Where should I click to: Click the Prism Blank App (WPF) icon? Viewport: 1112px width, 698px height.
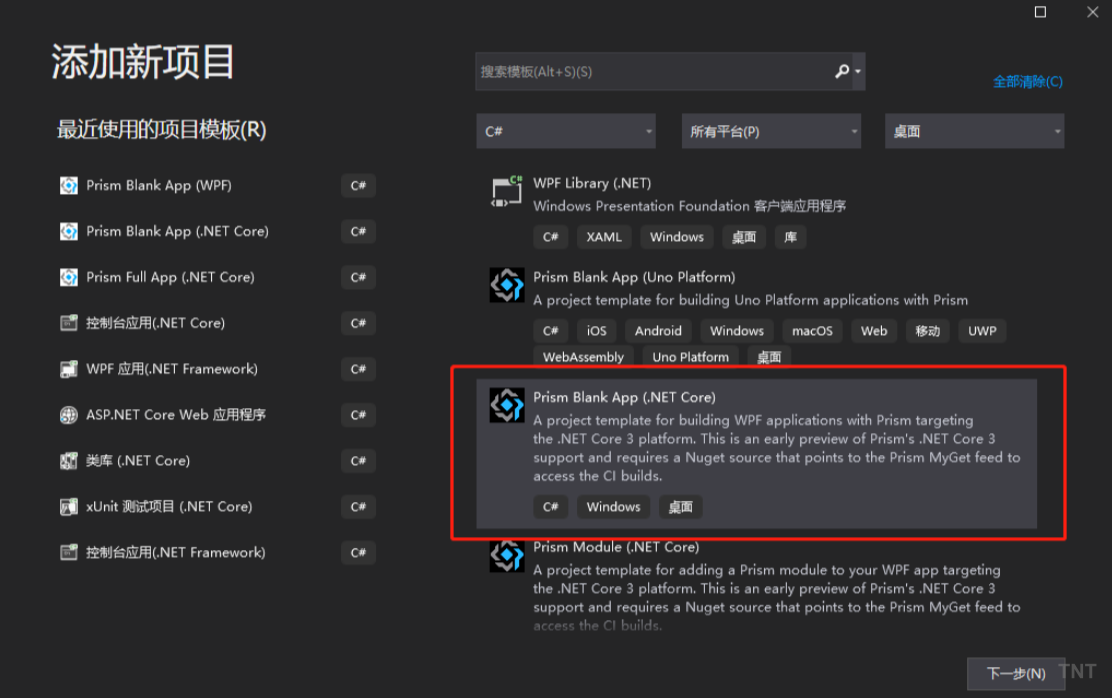click(69, 185)
